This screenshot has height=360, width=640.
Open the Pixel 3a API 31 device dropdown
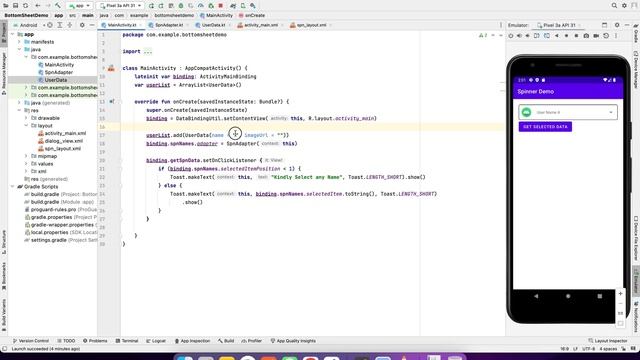pos(121,6)
